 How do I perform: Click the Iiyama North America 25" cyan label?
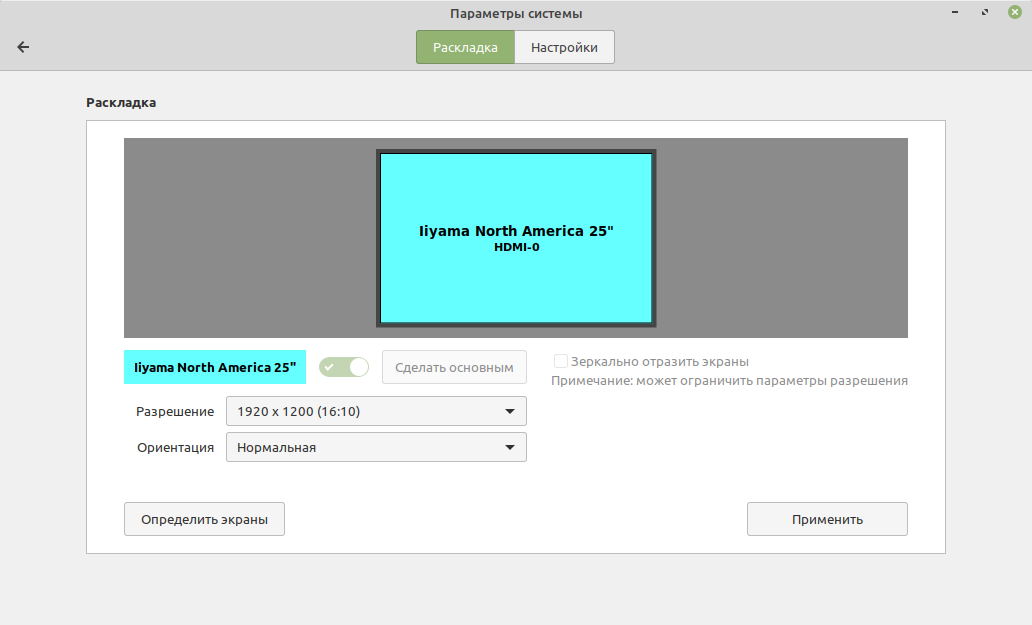coord(215,367)
